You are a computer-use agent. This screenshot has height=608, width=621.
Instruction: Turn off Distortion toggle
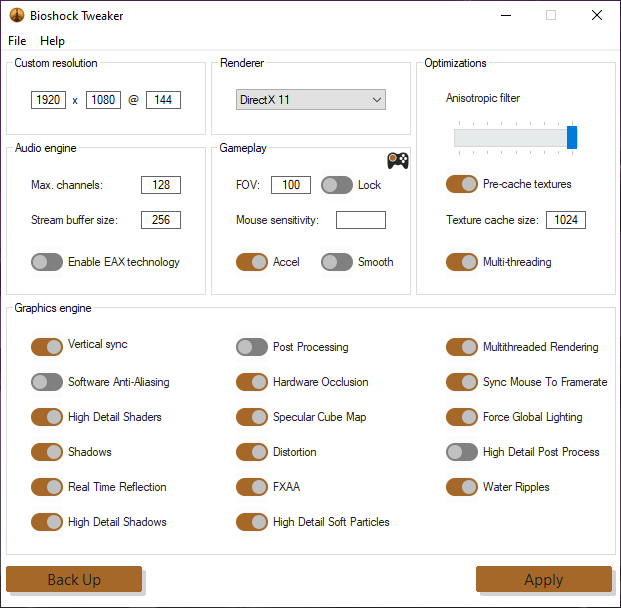coord(252,452)
